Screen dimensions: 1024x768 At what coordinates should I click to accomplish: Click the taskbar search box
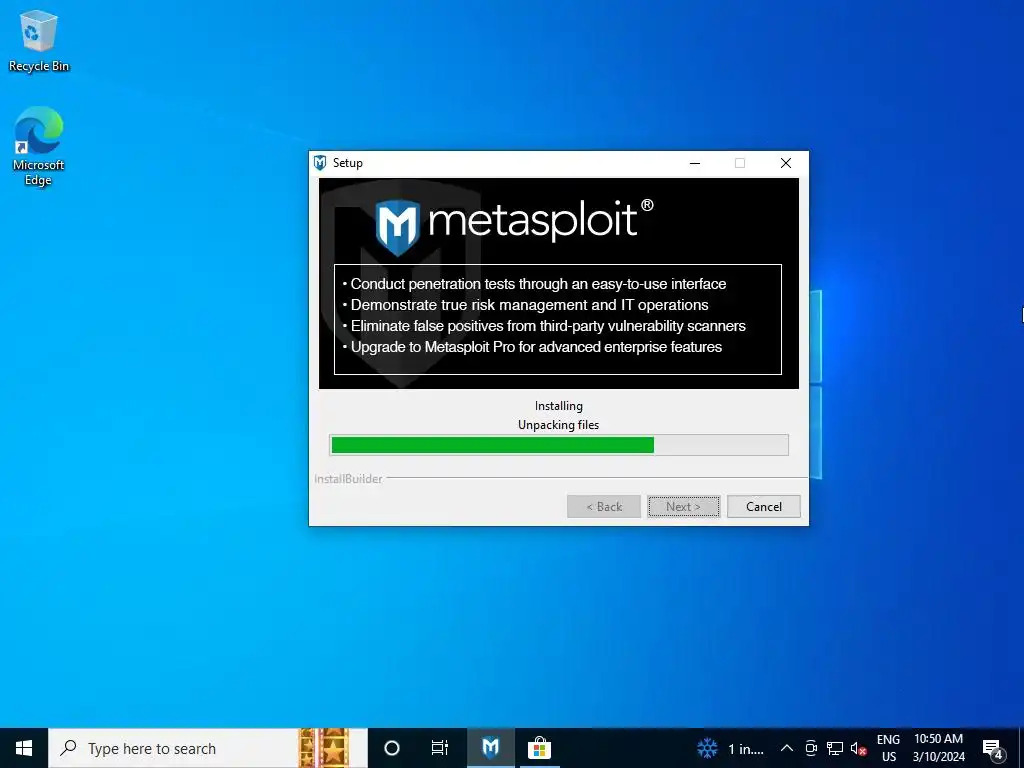pos(208,748)
